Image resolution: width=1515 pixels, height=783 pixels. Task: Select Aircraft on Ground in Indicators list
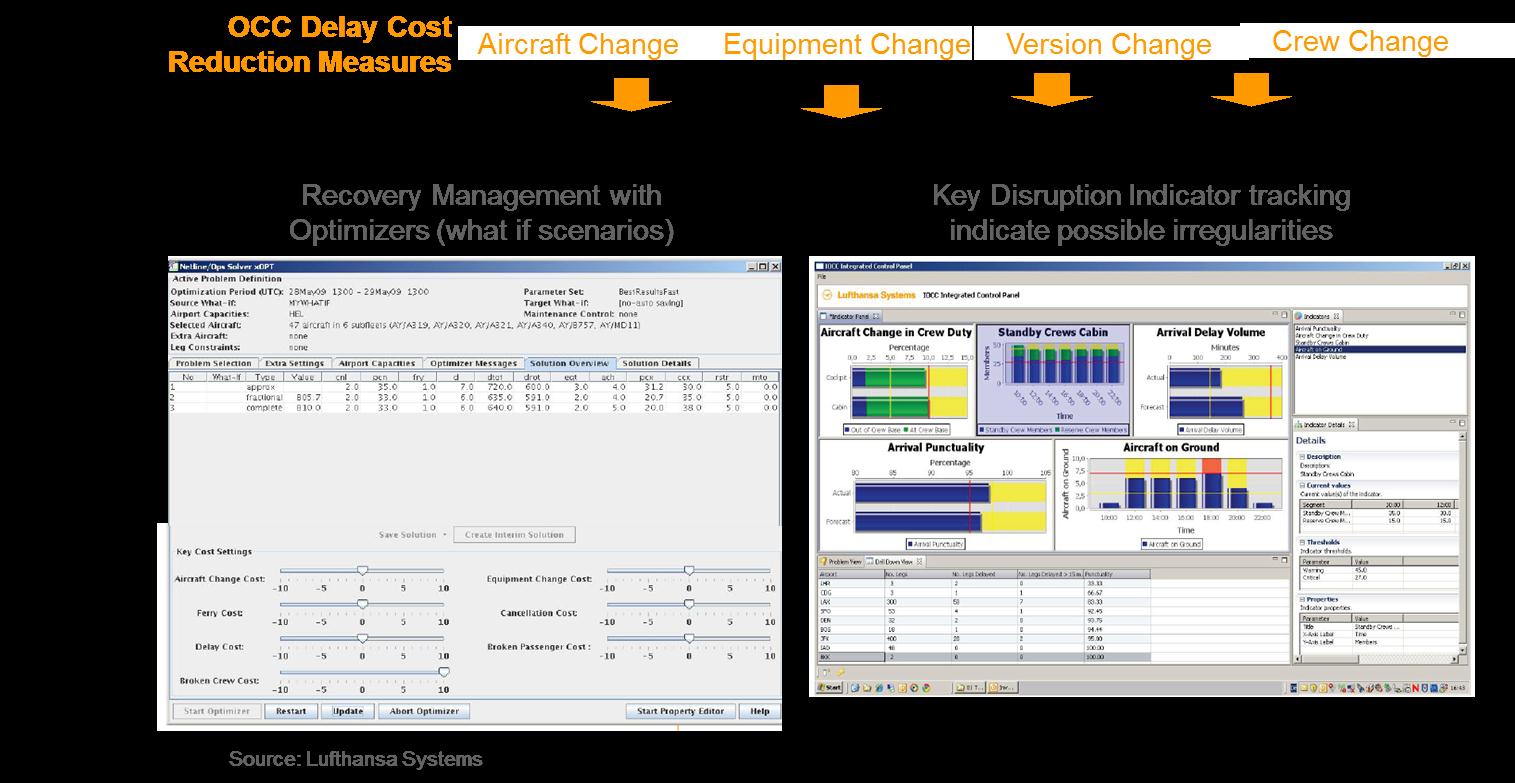(1319, 349)
